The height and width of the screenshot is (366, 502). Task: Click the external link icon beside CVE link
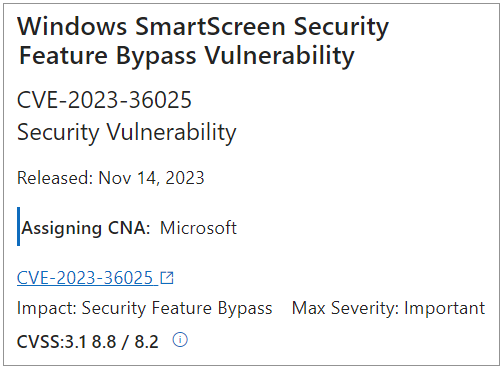point(167,278)
